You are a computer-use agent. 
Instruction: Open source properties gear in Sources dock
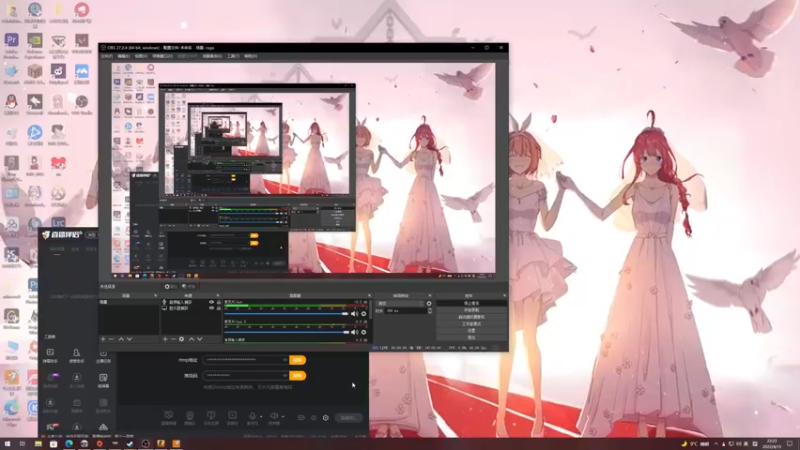(182, 339)
